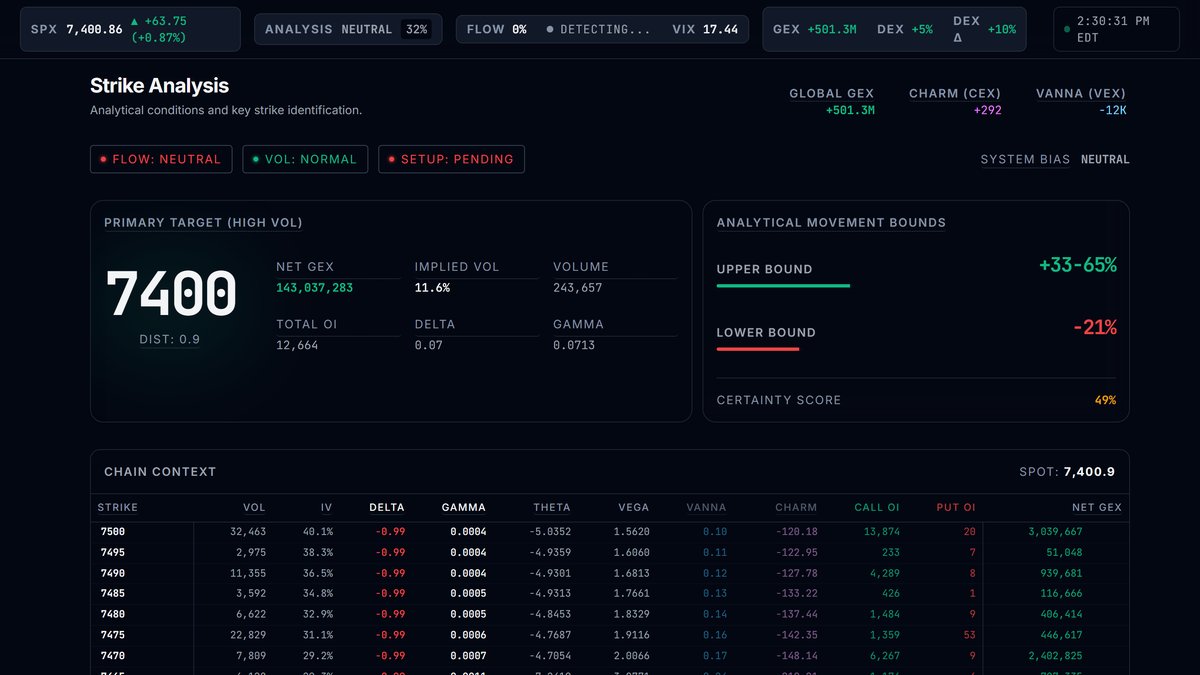This screenshot has height=675, width=1200.
Task: Sort by the GAMMA column header
Action: (464, 507)
